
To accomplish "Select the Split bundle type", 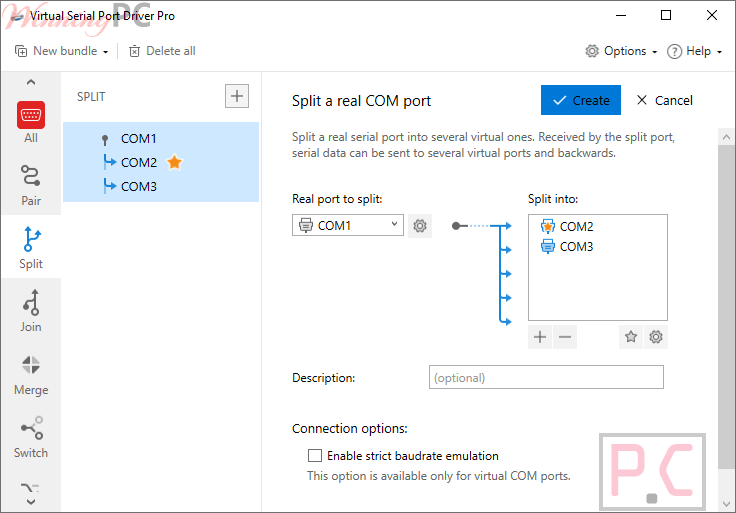I will click(x=31, y=248).
